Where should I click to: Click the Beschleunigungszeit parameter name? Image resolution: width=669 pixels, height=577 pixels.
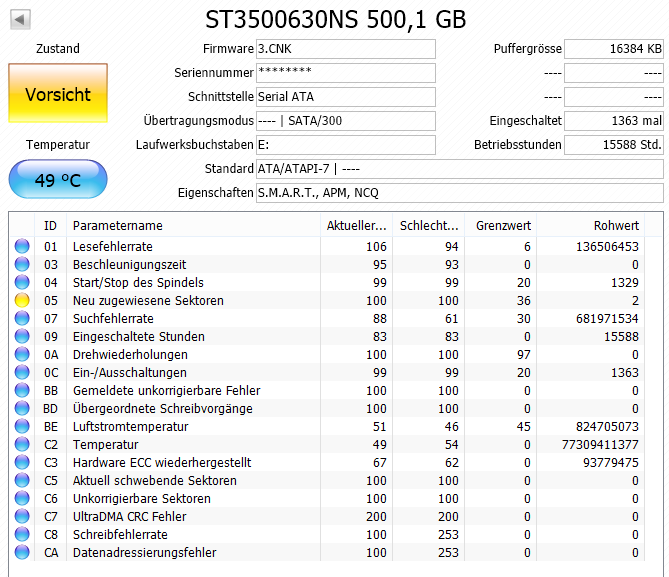pyautogui.click(x=129, y=265)
